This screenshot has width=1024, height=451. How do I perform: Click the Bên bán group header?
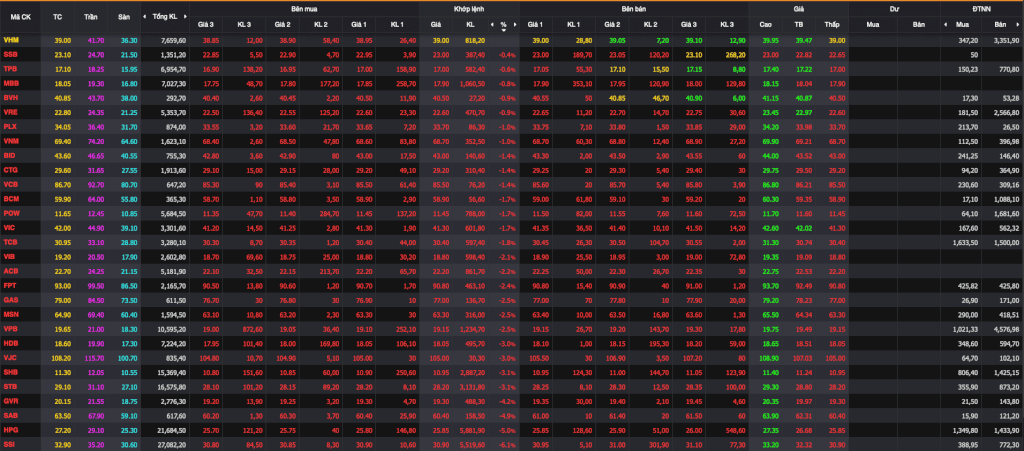point(635,8)
